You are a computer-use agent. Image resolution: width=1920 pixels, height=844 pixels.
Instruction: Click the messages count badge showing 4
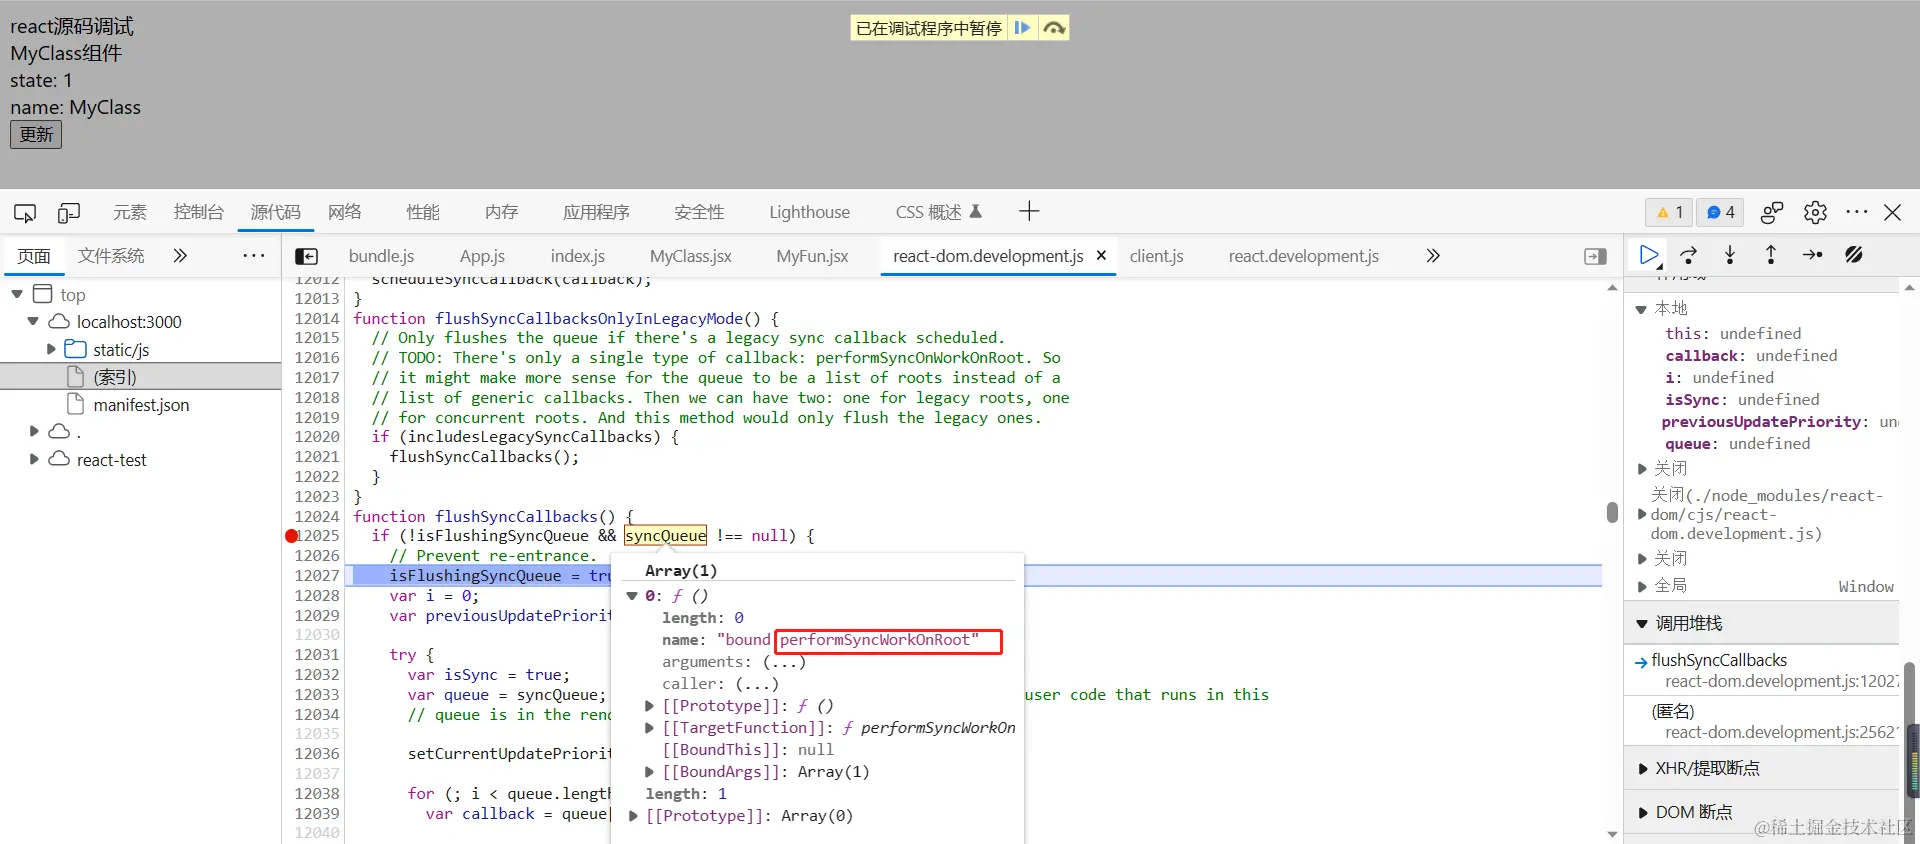[x=1721, y=212]
